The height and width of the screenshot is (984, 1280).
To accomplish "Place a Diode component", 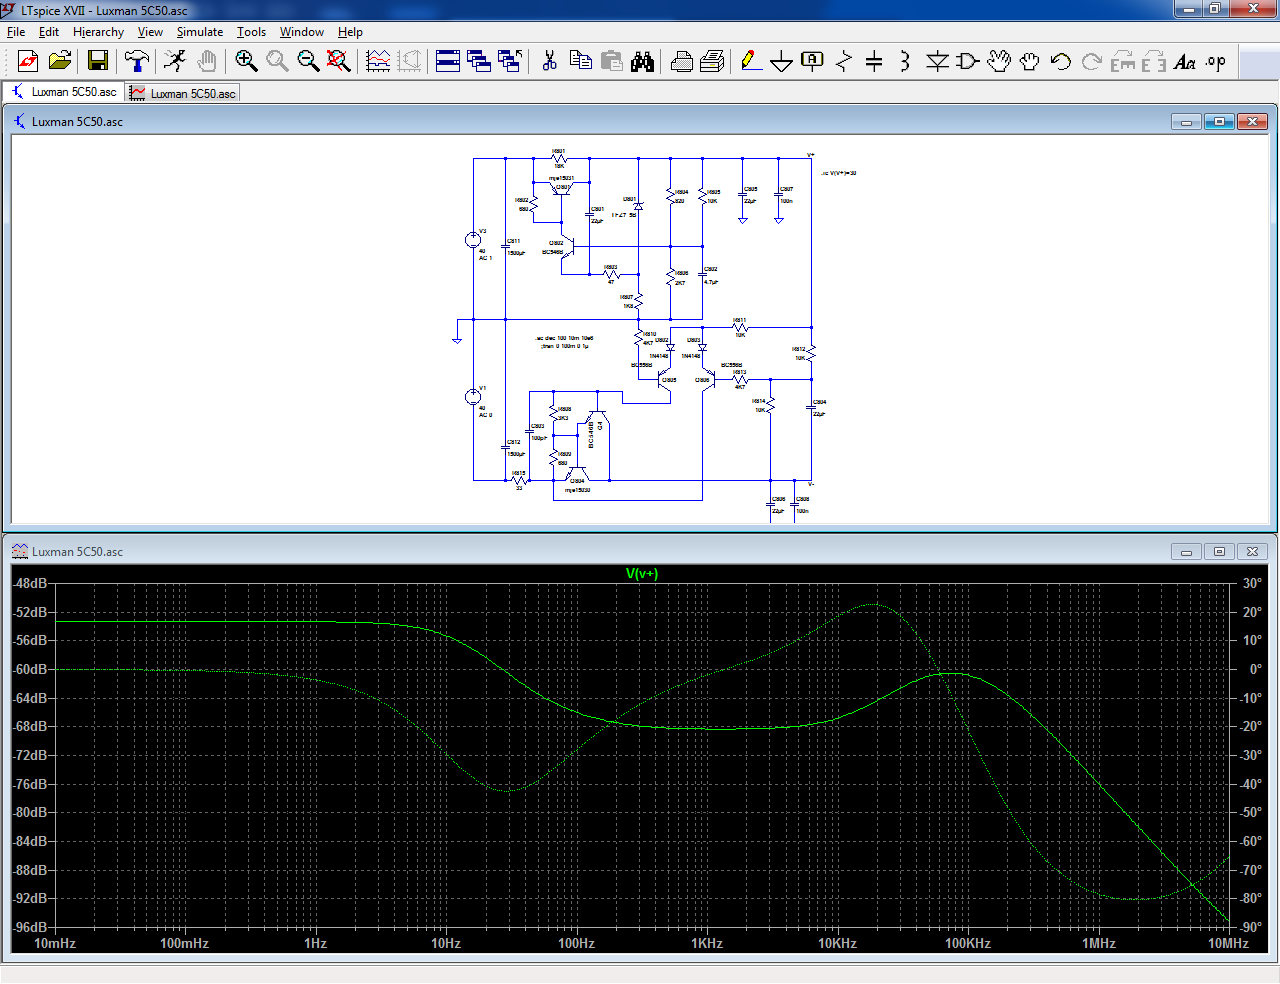I will (x=937, y=61).
